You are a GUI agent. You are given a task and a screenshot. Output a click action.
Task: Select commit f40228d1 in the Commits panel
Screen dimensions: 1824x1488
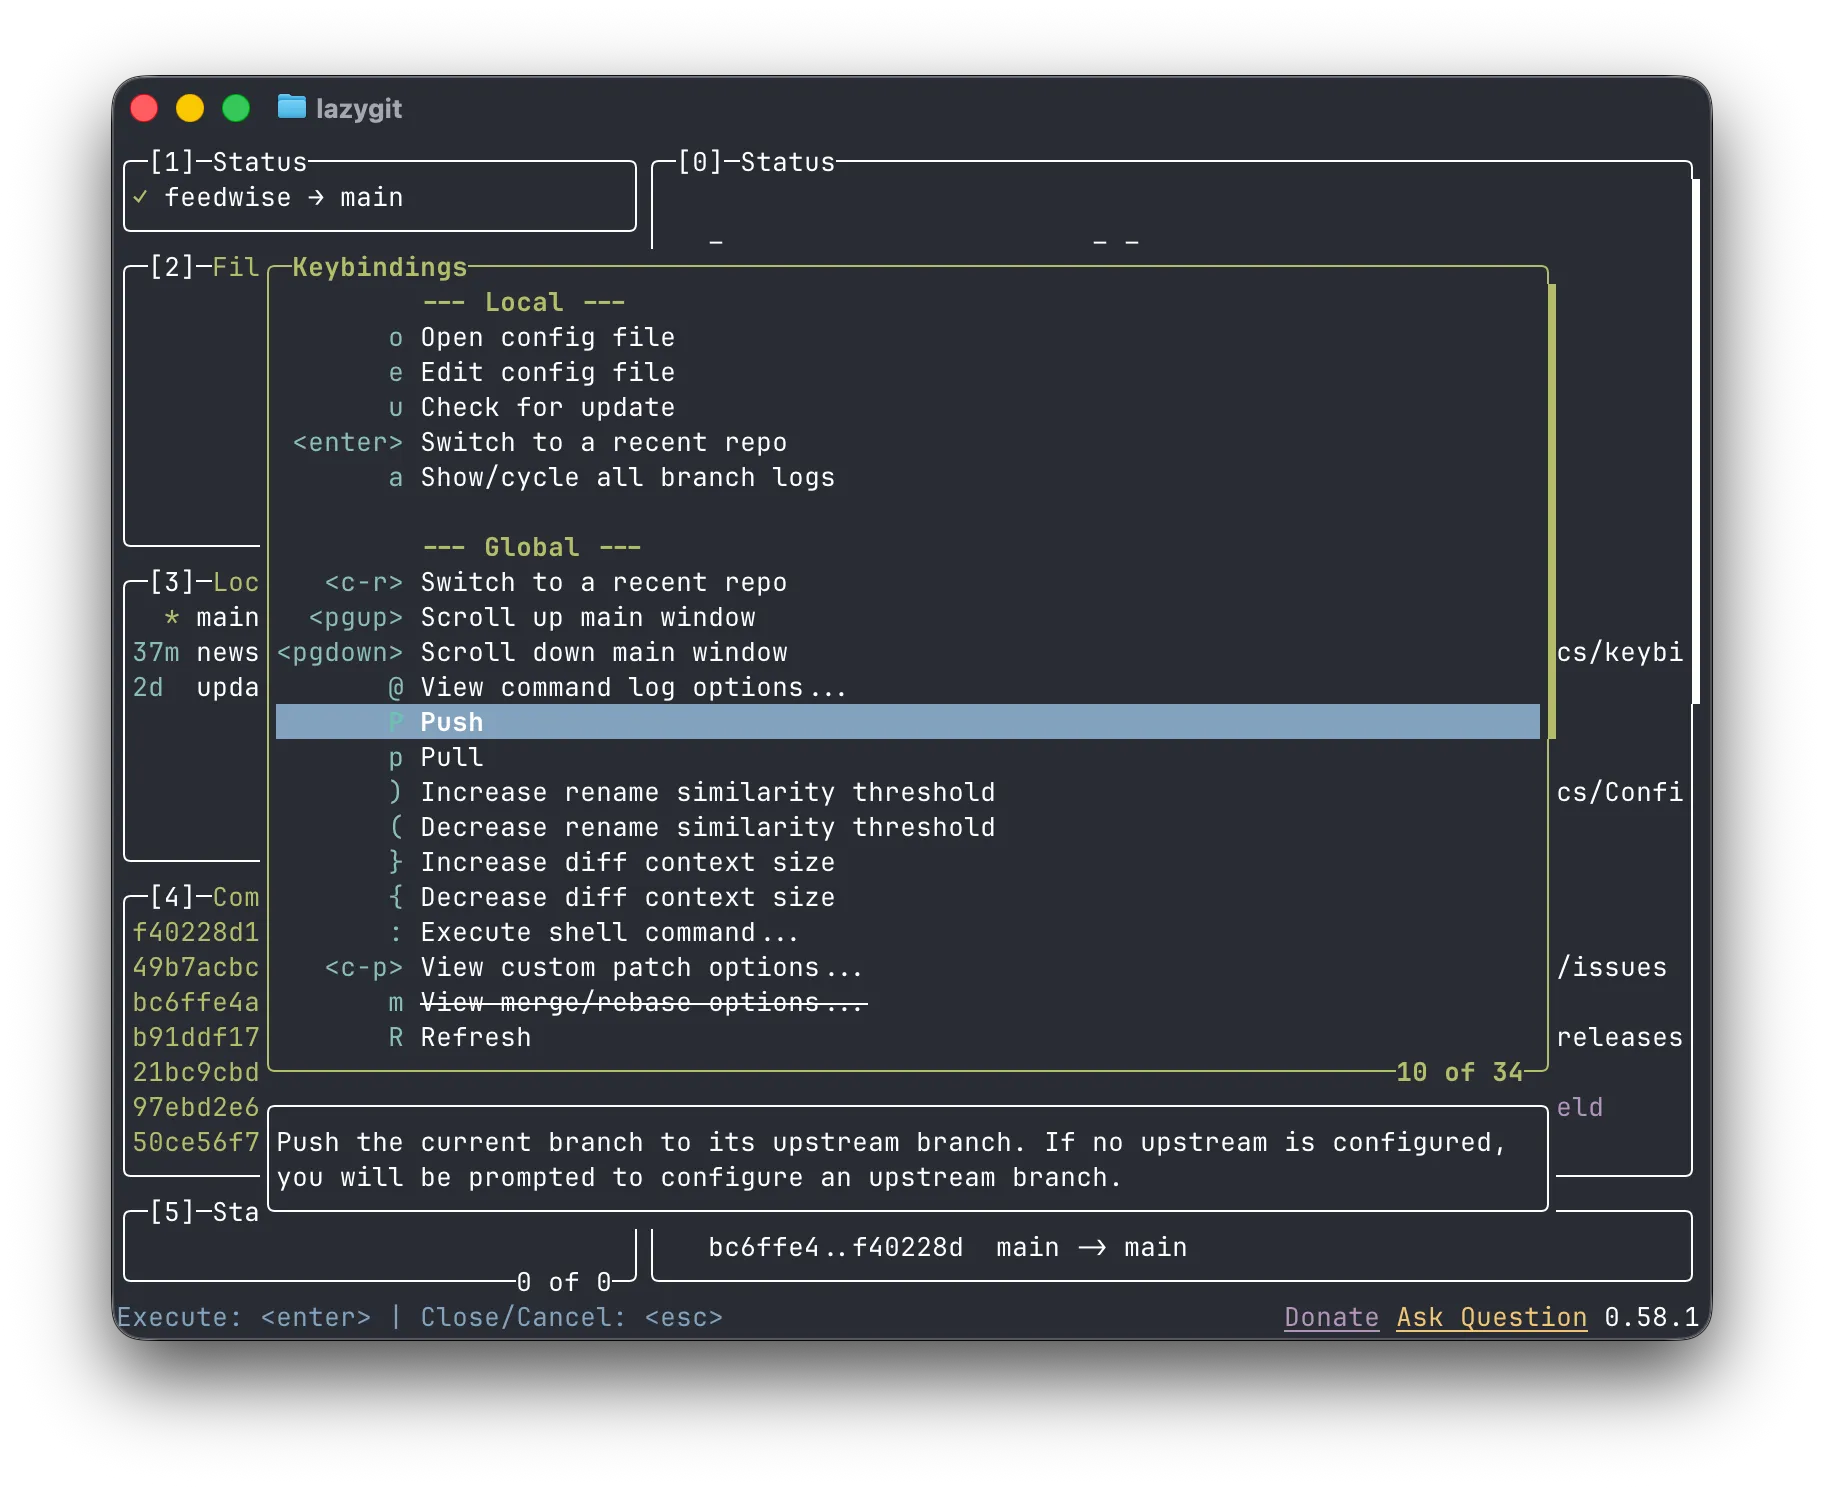(196, 932)
